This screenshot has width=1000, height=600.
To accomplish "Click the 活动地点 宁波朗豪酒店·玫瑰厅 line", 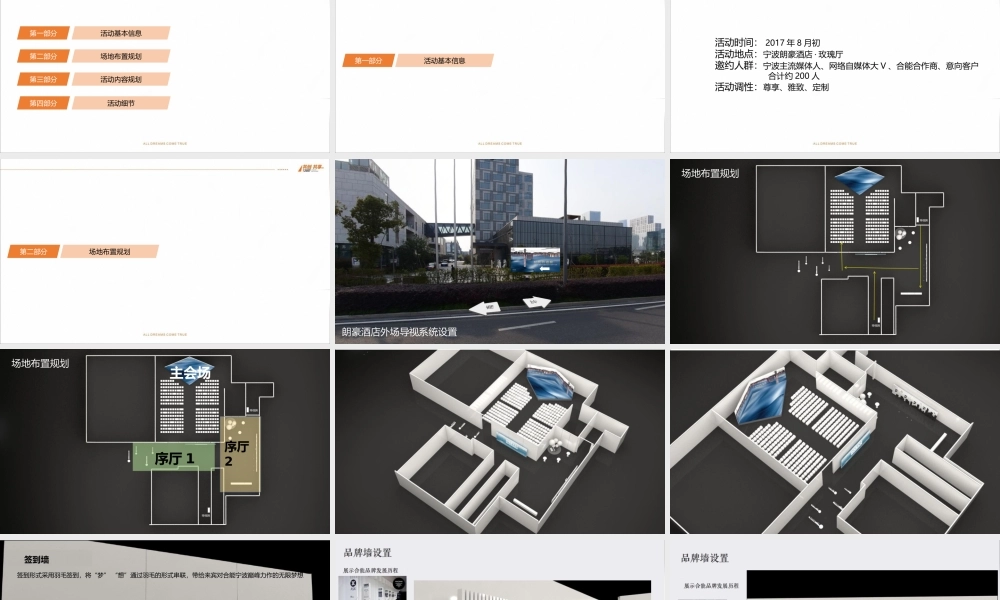I will tap(779, 54).
